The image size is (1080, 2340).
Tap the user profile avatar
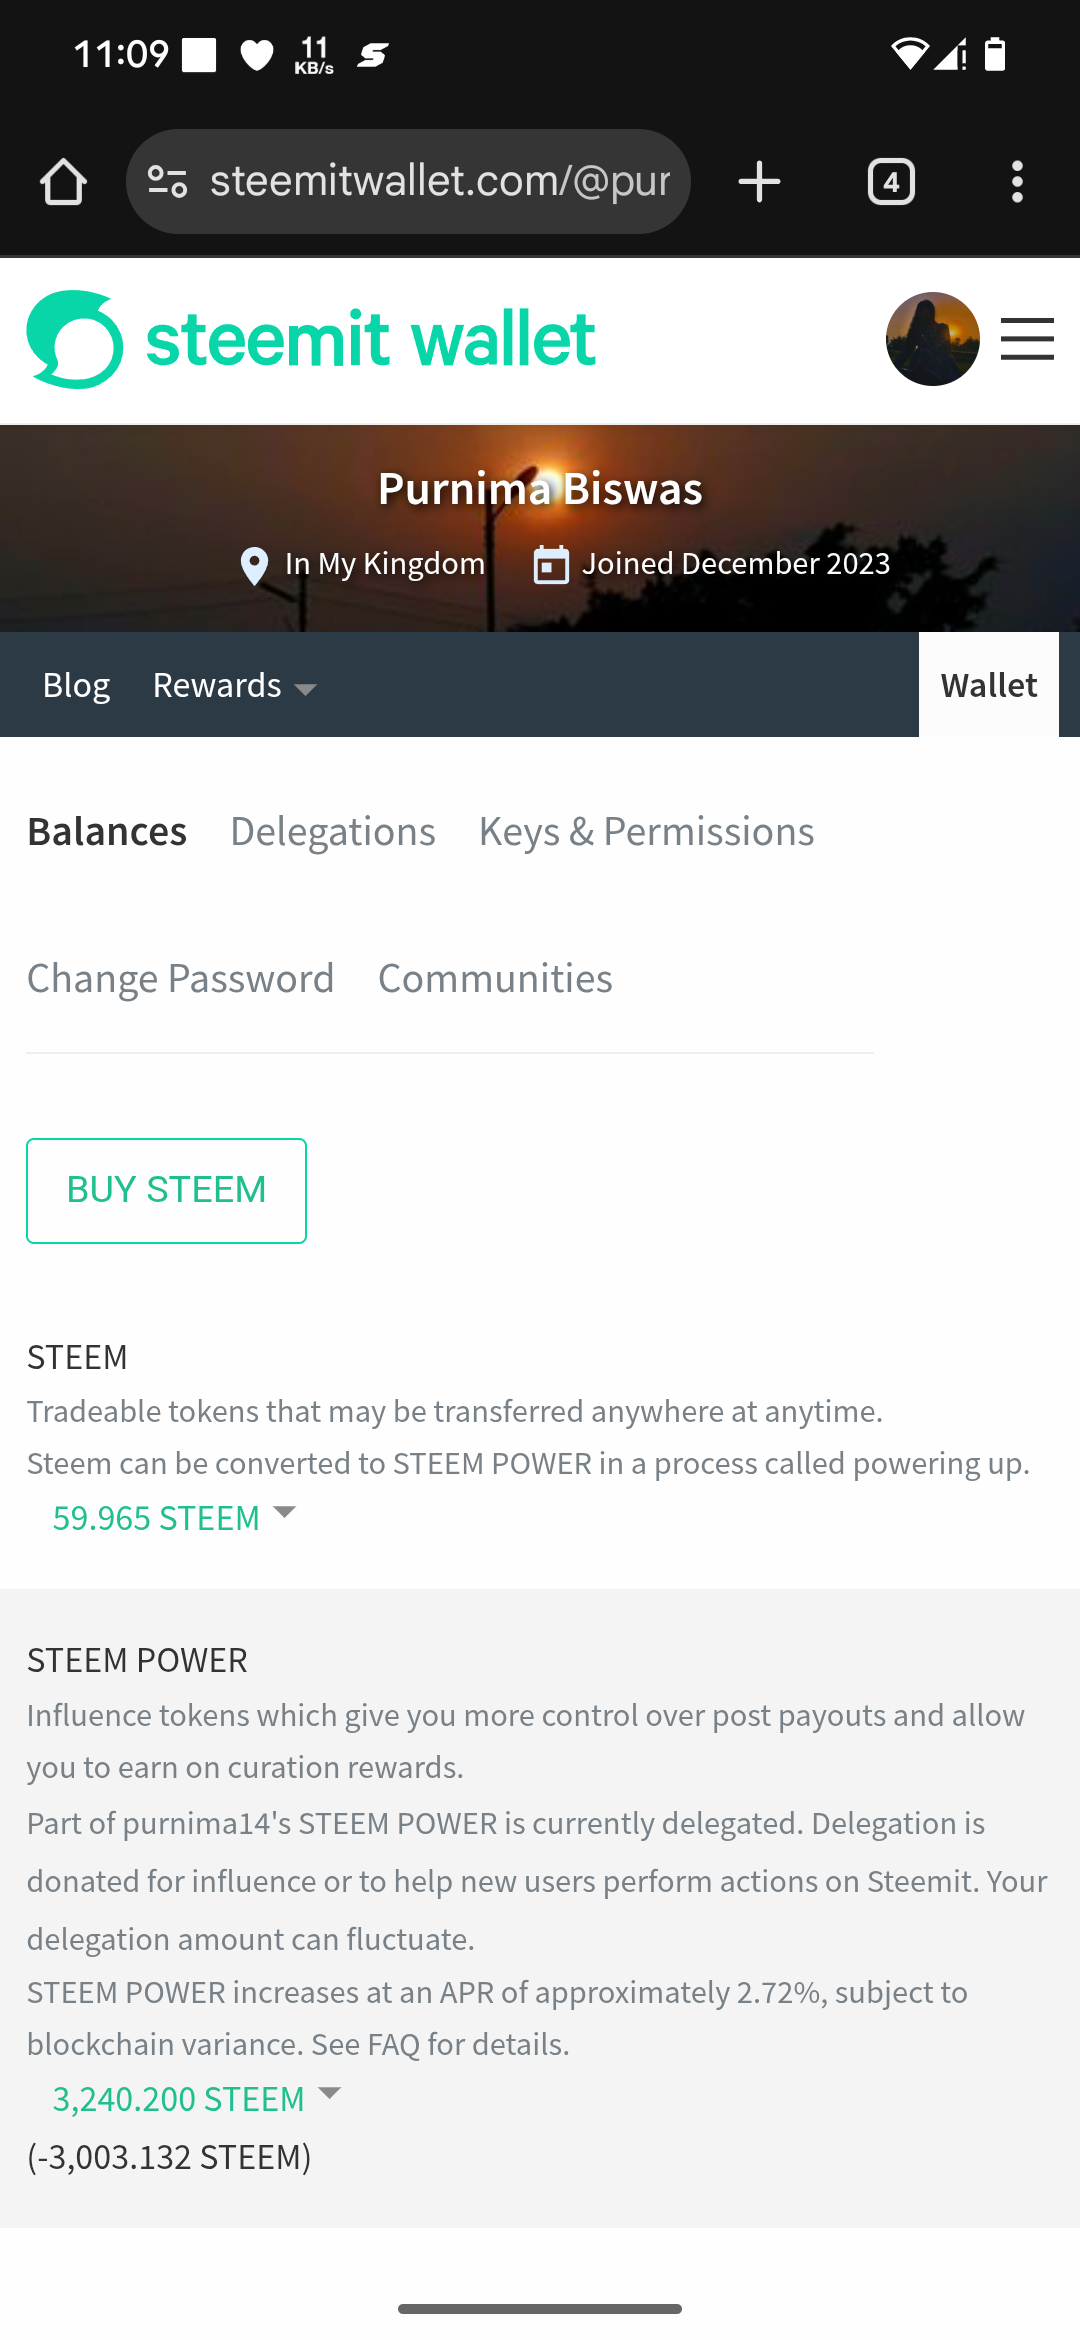(x=933, y=339)
